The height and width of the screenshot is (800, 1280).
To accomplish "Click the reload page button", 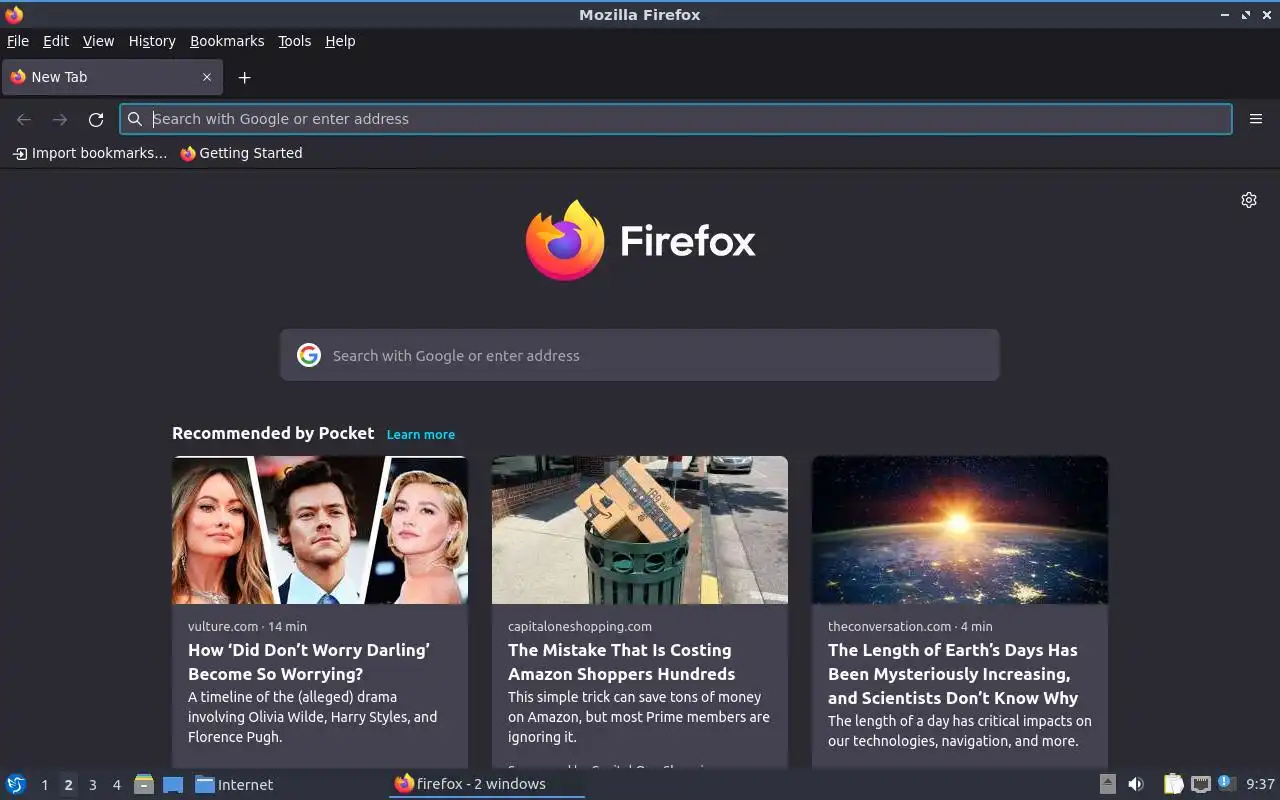I will (96, 119).
